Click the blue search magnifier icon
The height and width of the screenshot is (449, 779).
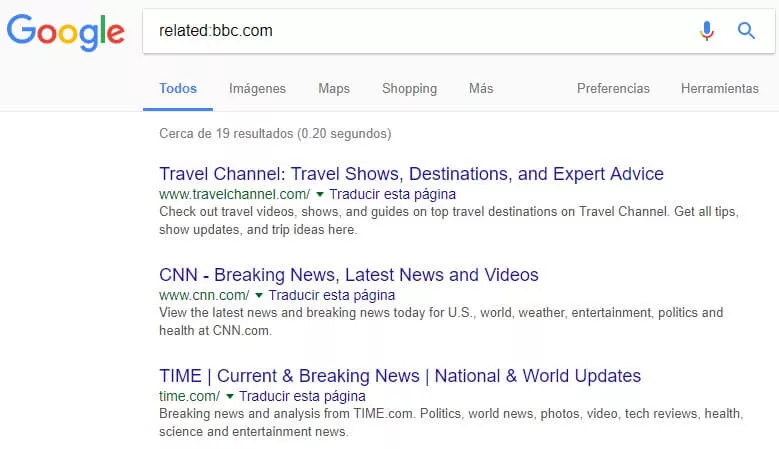coord(746,31)
